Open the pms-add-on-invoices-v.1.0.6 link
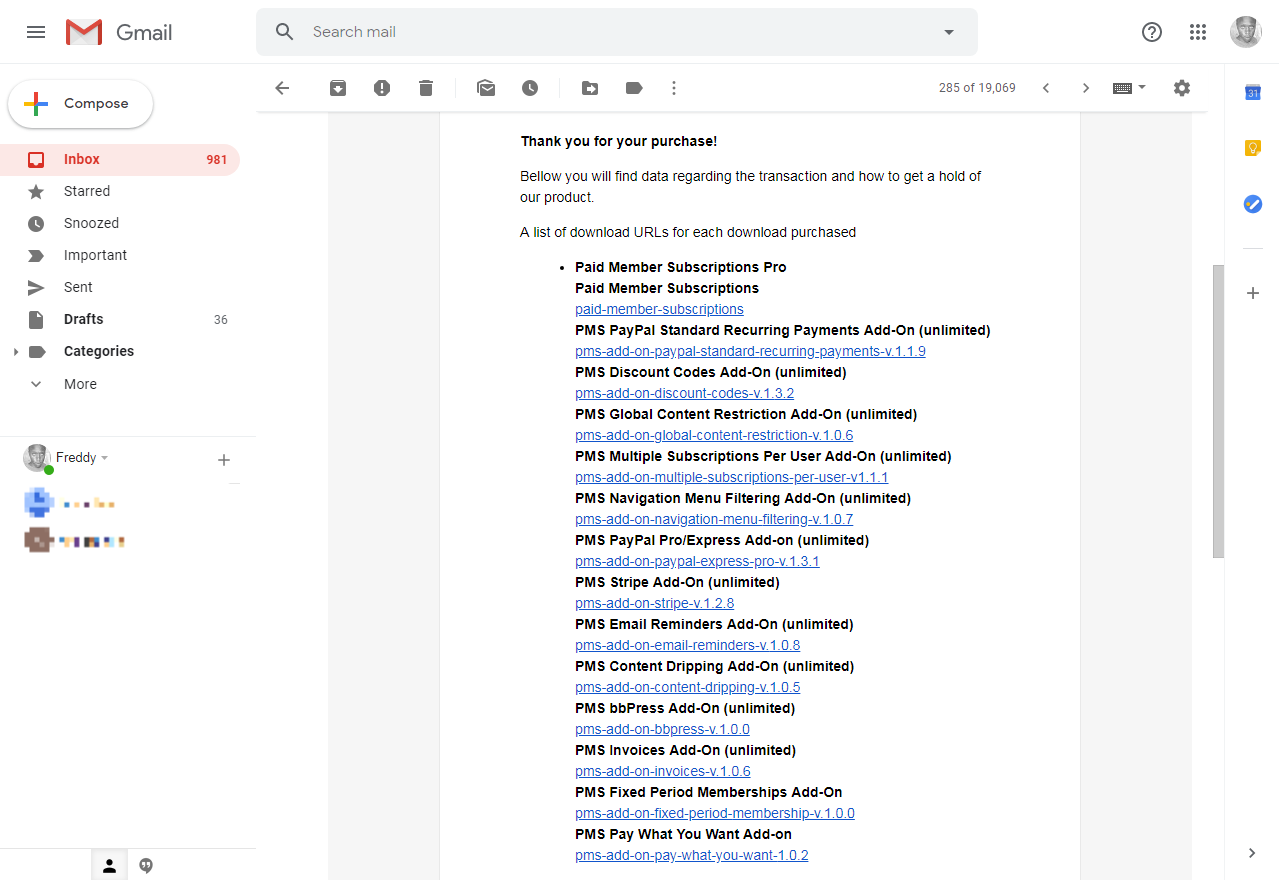The height and width of the screenshot is (880, 1279). pos(662,771)
